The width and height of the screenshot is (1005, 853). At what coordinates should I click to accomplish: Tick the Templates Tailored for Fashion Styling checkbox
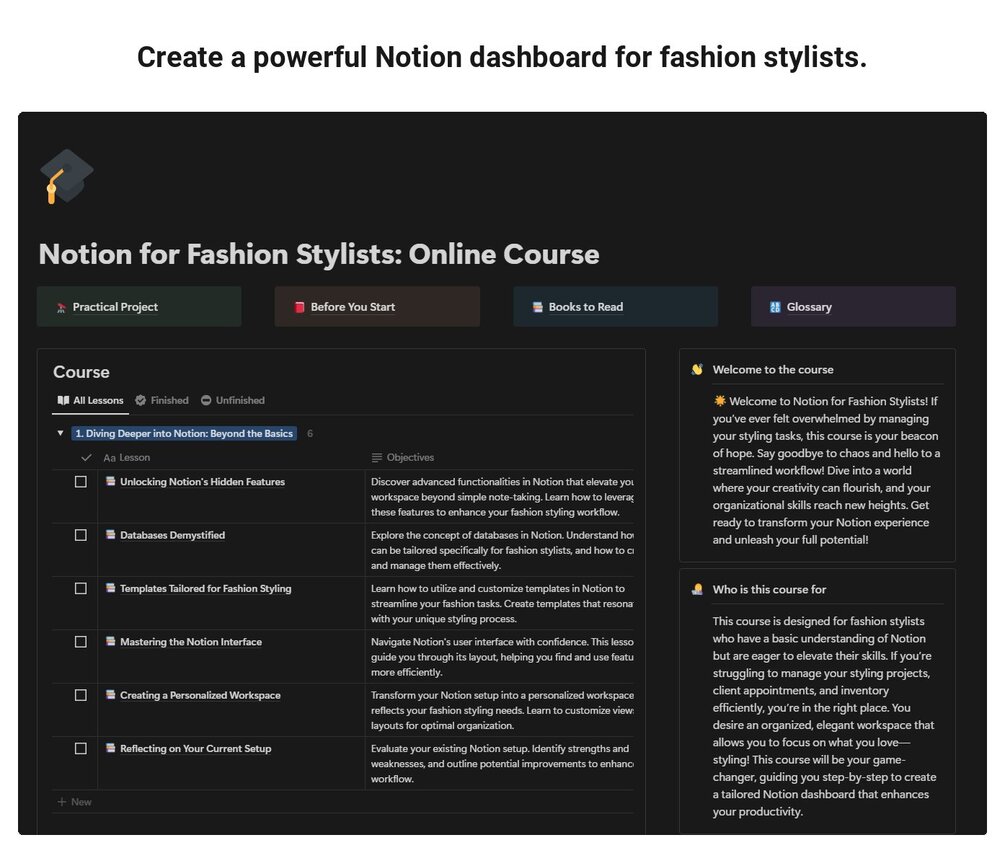(x=81, y=588)
